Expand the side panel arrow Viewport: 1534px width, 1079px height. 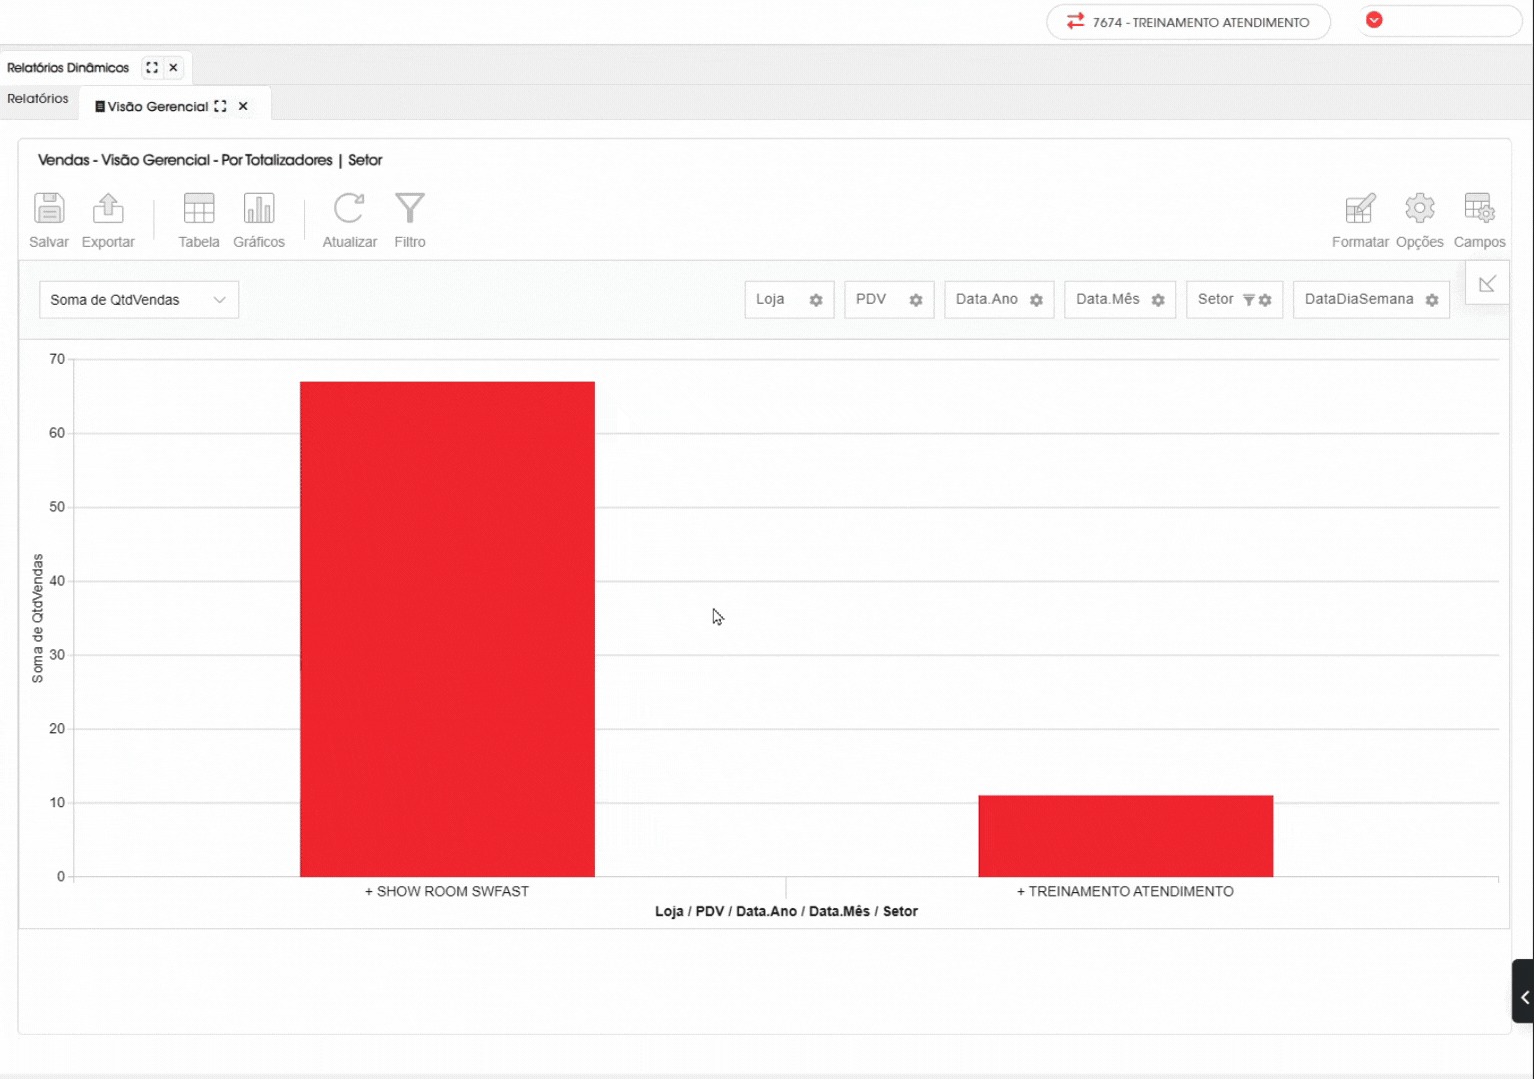pos(1523,992)
